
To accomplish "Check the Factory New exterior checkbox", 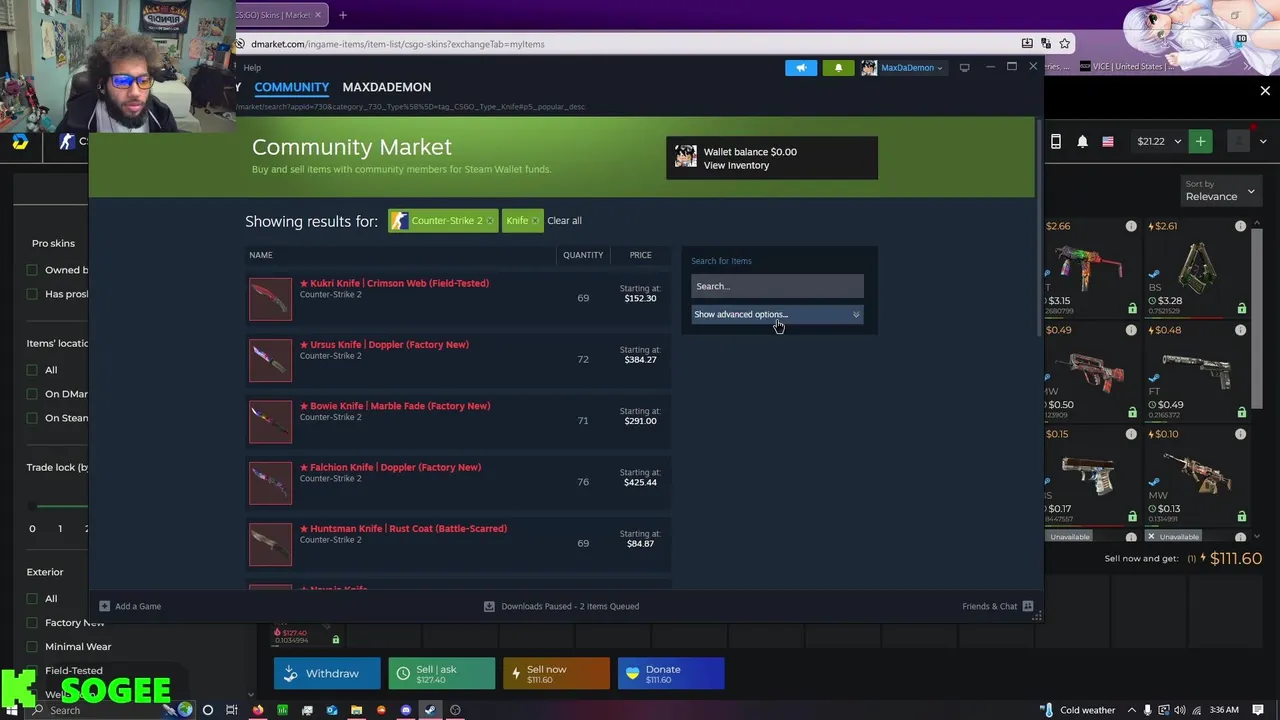I will click(32, 622).
